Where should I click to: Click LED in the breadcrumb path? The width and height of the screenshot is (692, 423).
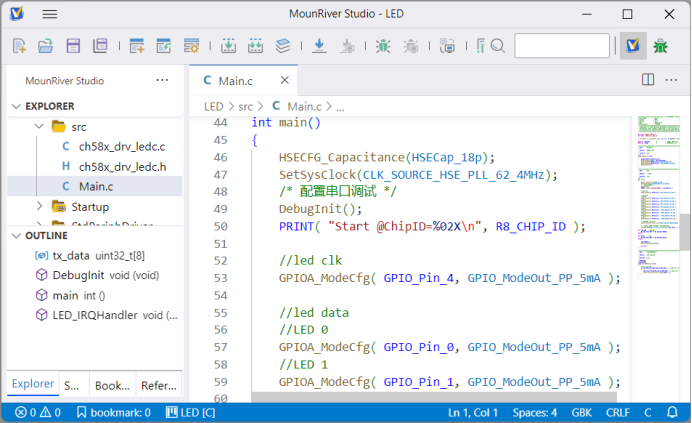click(x=214, y=106)
